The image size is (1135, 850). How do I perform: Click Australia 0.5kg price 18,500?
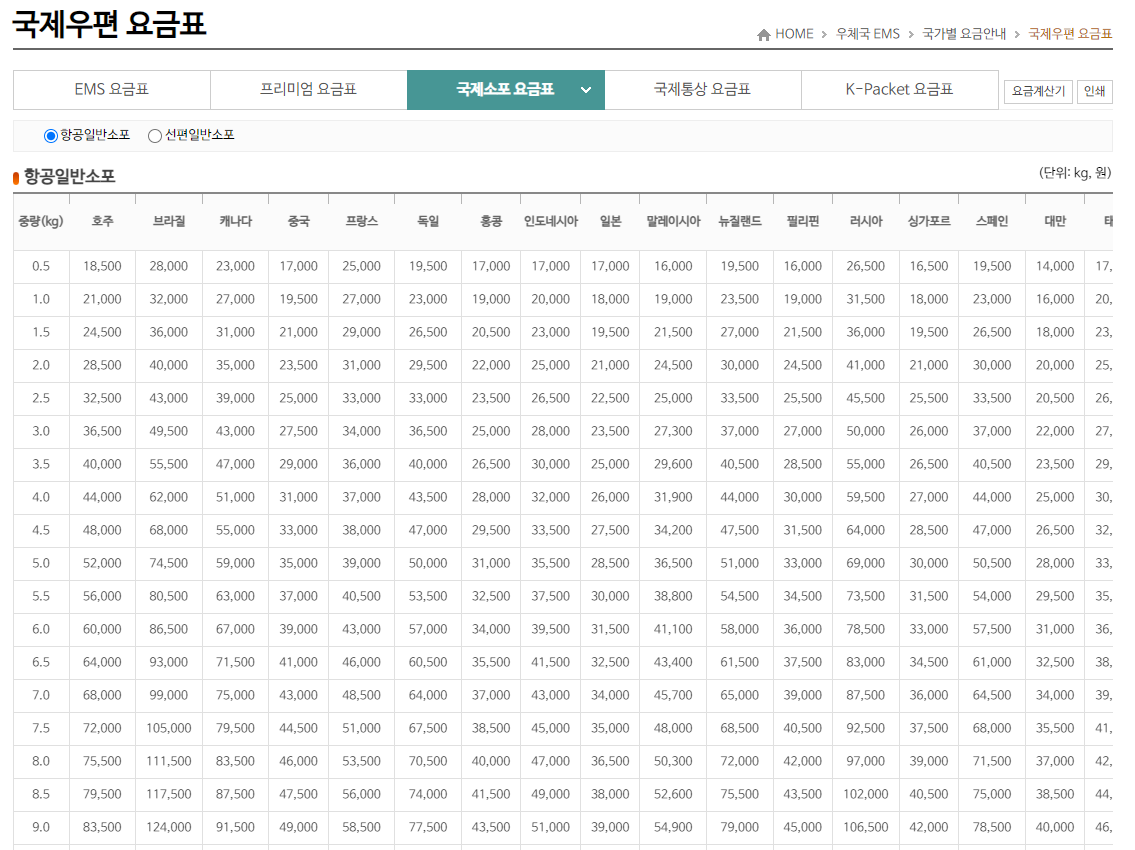[x=102, y=266]
